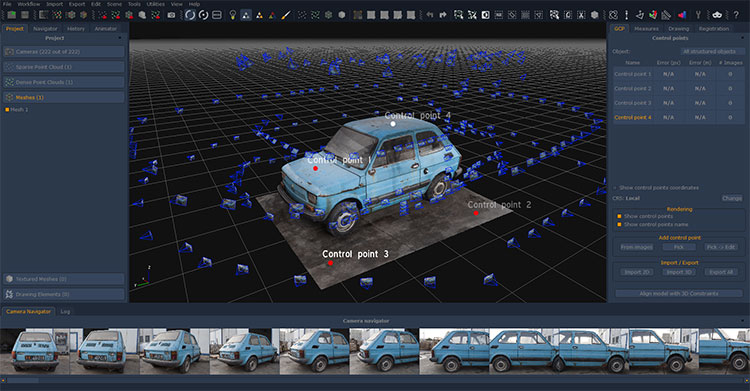Image resolution: width=750 pixels, height=391 pixels.
Task: Click the red-blue chart icon in toolbar
Action: pos(682,15)
